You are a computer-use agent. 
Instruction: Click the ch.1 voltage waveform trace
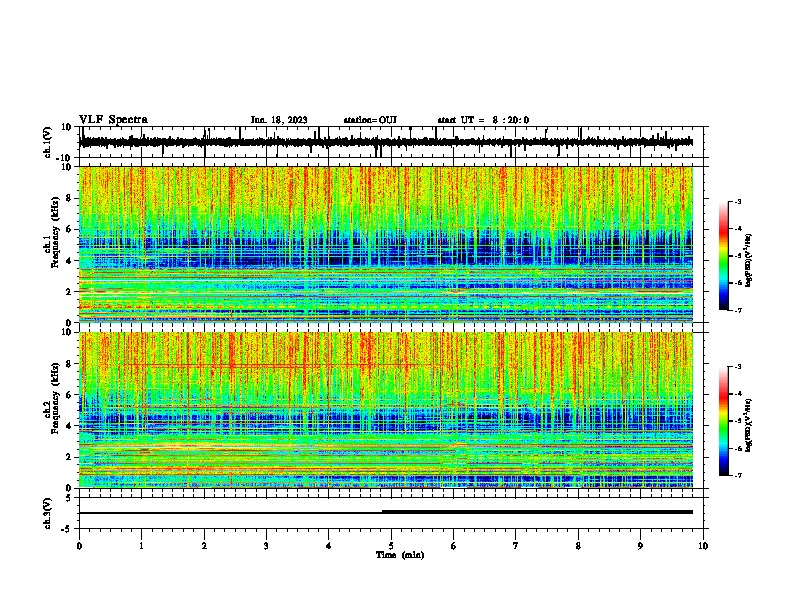click(385, 142)
